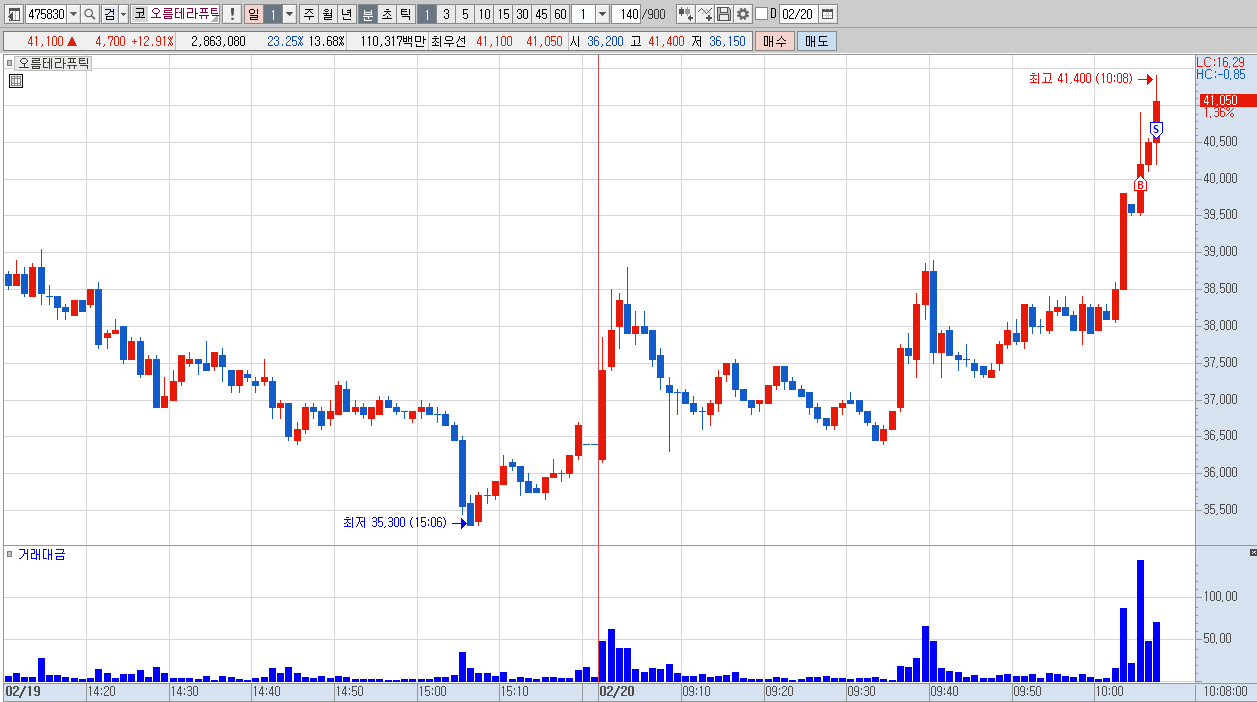Select the 분 minute period toggle
The height and width of the screenshot is (702, 1257).
(367, 14)
